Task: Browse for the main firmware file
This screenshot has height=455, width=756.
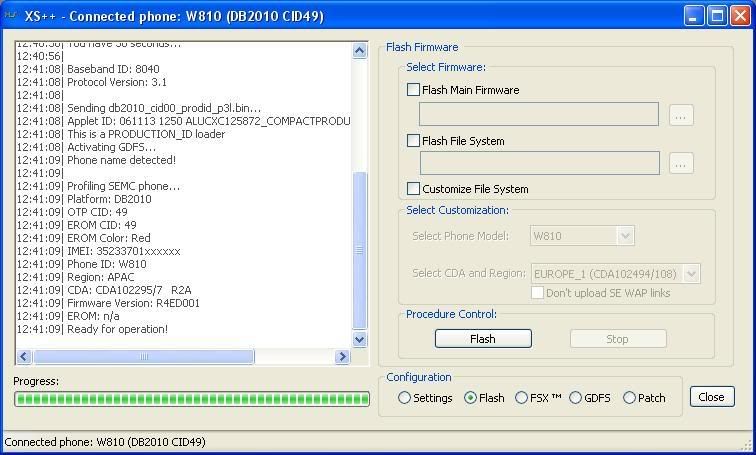Action: click(x=680, y=115)
